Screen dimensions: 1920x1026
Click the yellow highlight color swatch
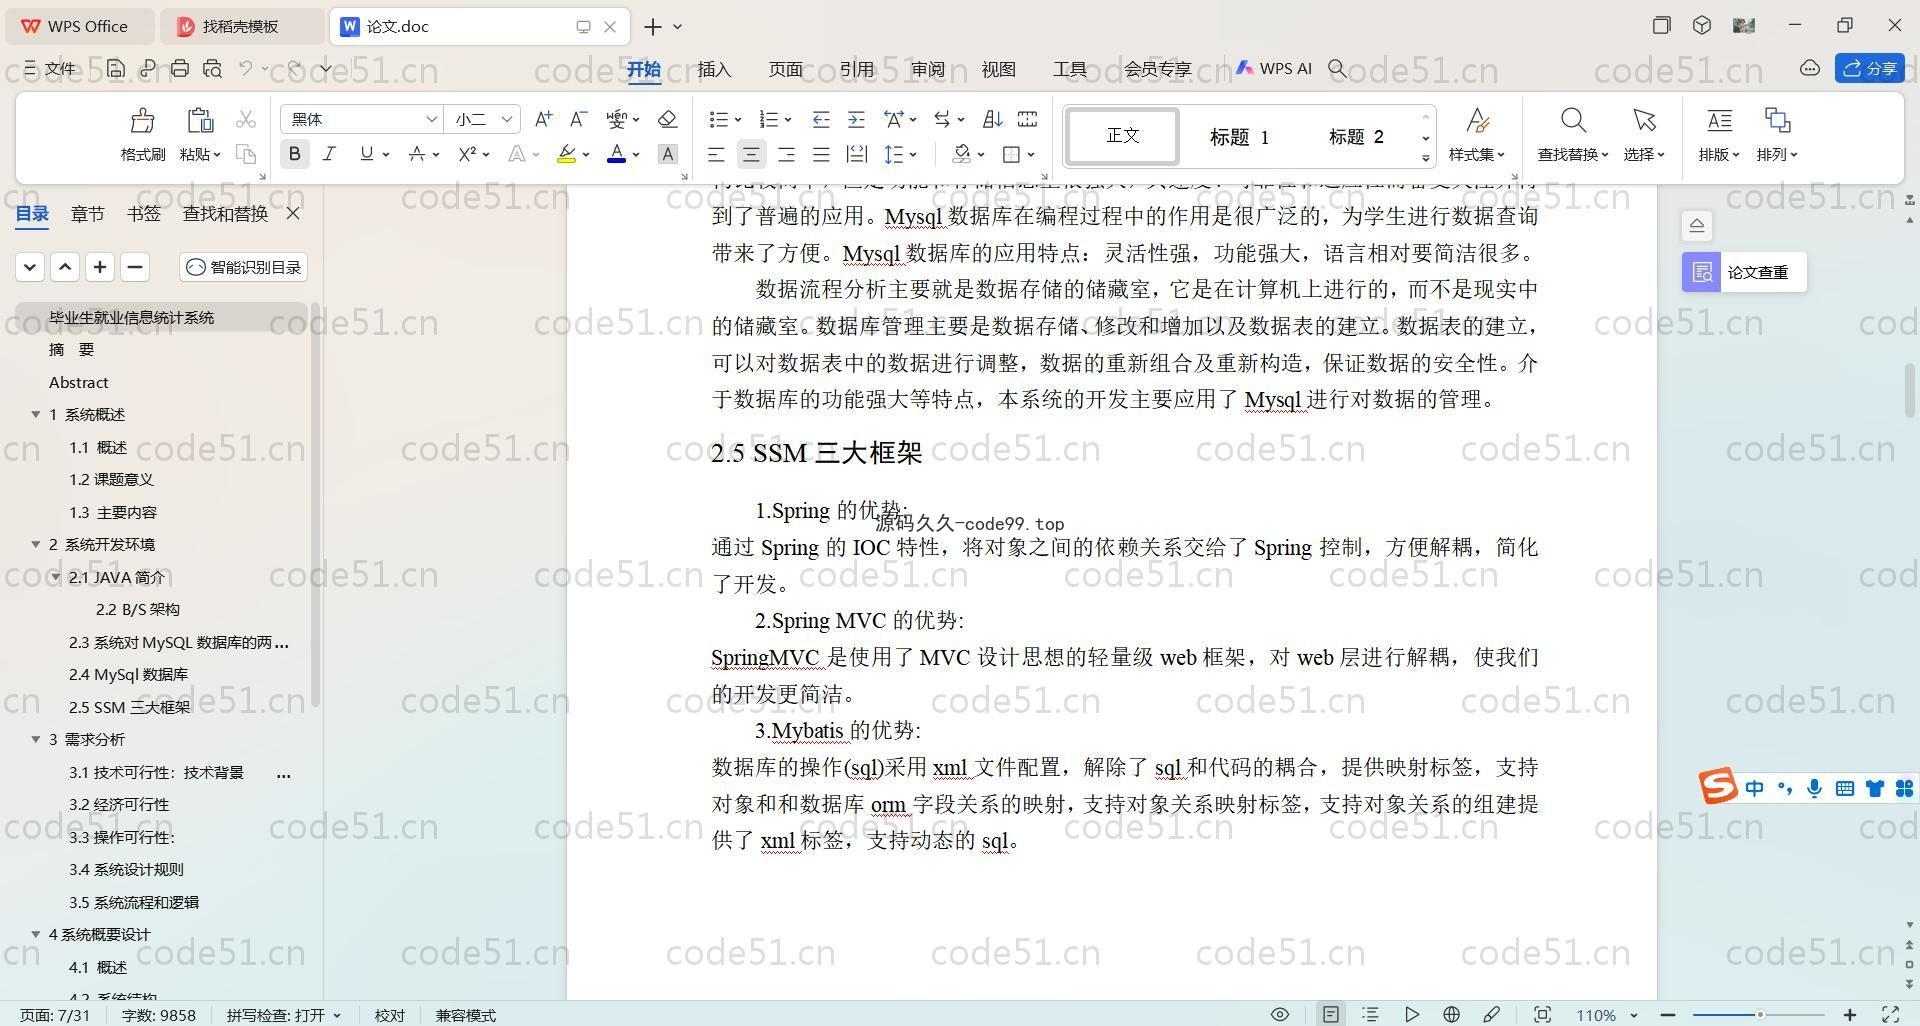[567, 154]
